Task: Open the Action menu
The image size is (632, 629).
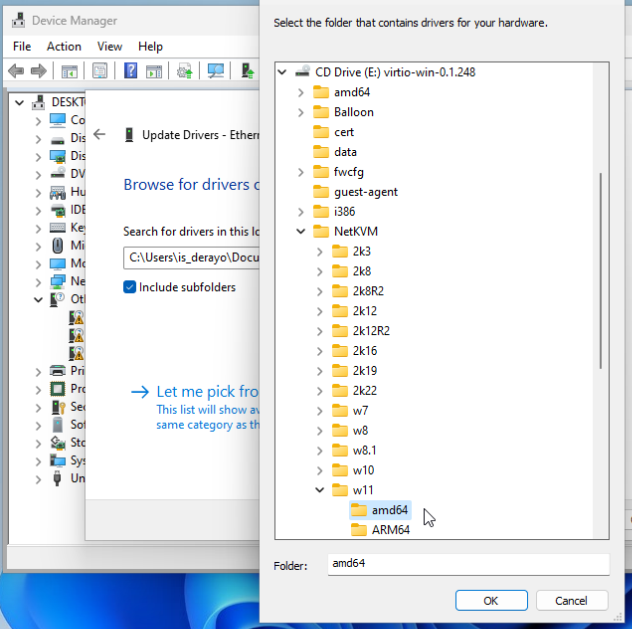Action: point(64,46)
